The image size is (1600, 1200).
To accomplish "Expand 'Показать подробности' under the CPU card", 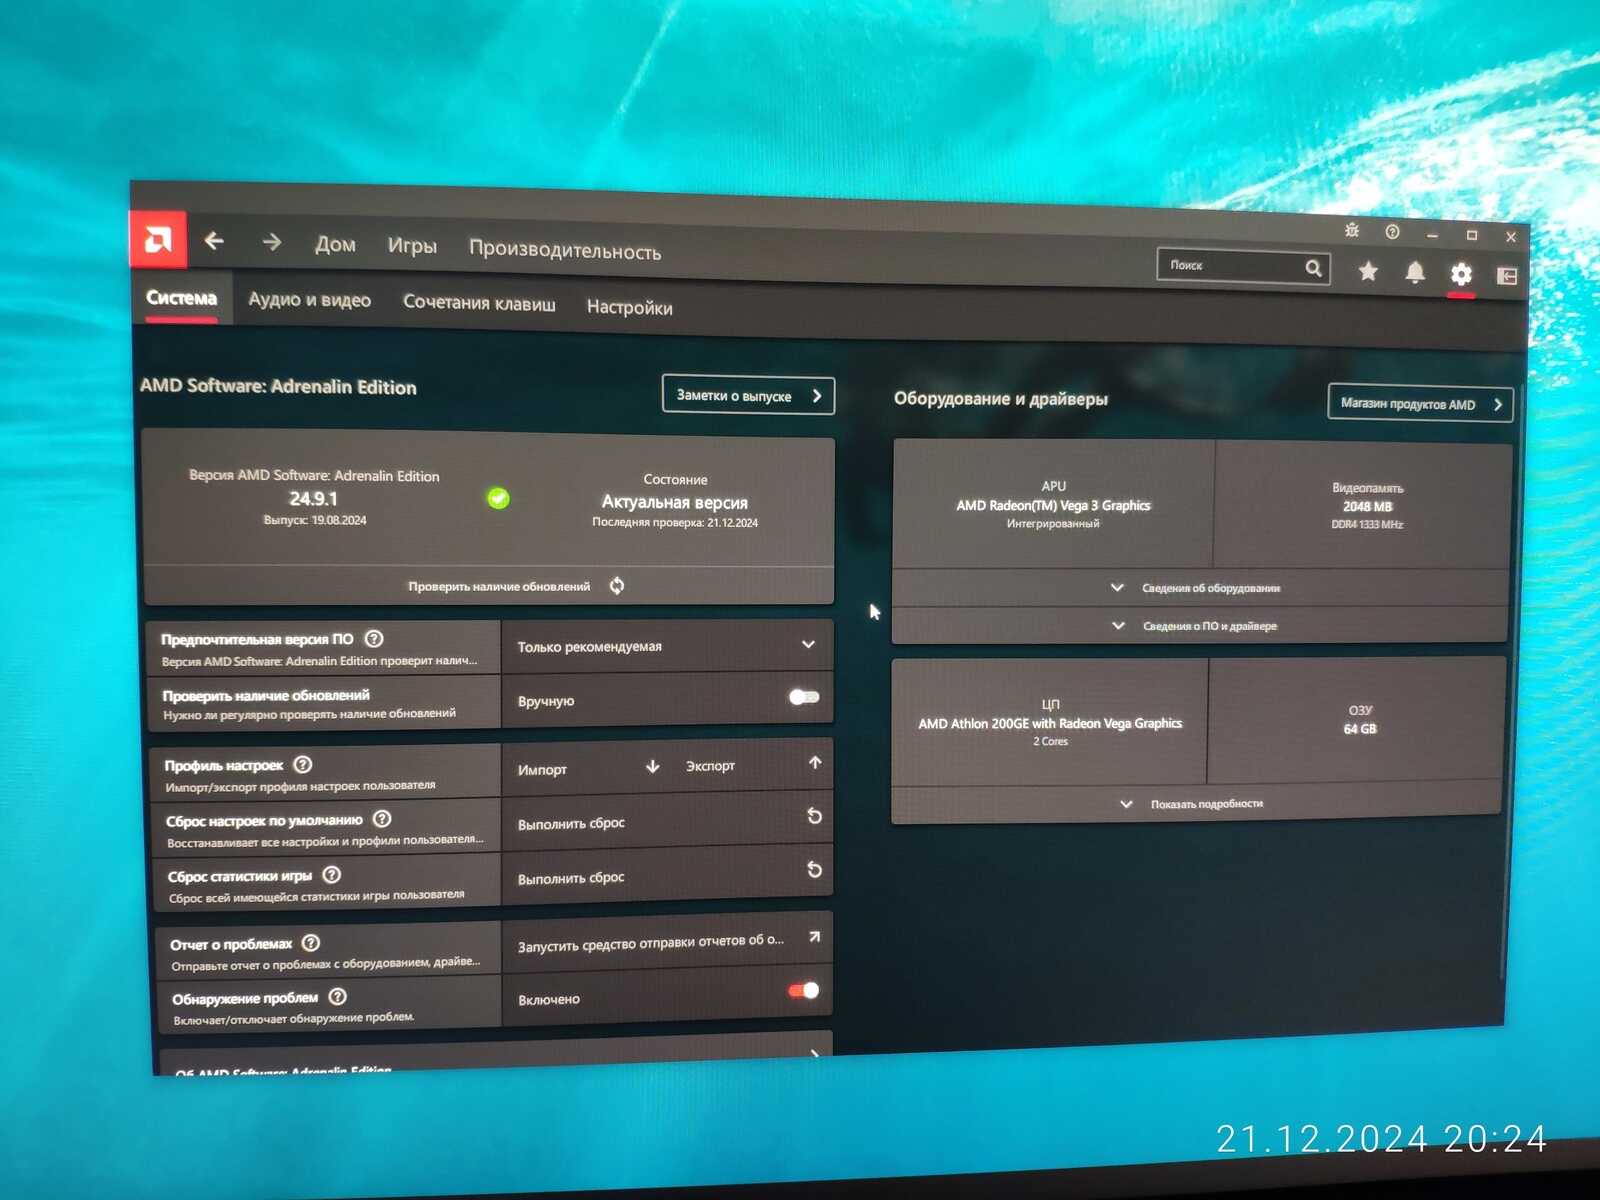I will coord(1195,803).
